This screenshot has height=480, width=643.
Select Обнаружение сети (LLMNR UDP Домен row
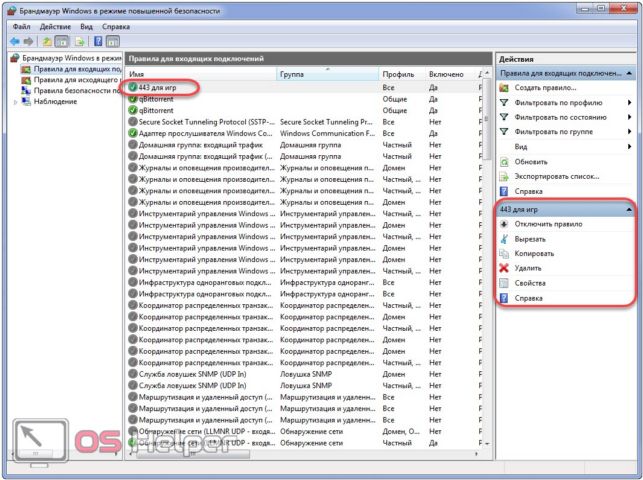pyautogui.click(x=303, y=432)
